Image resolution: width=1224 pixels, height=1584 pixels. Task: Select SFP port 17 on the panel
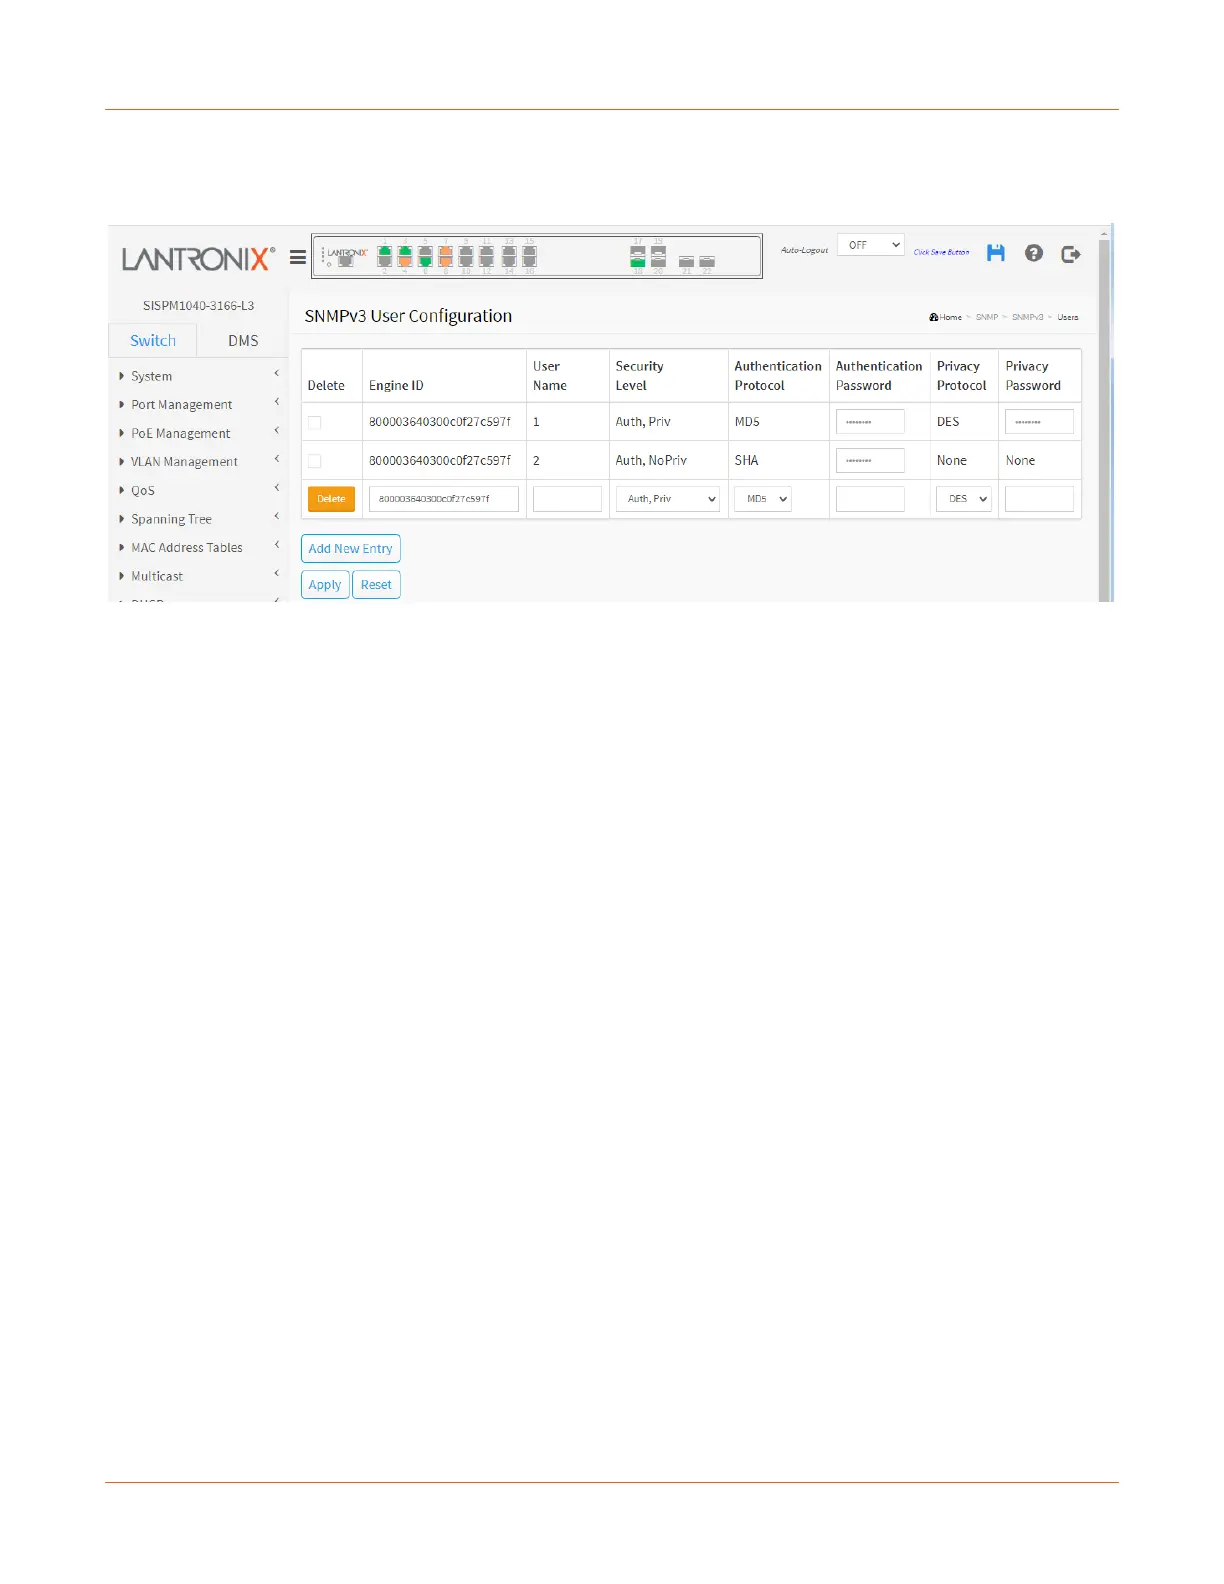638,251
